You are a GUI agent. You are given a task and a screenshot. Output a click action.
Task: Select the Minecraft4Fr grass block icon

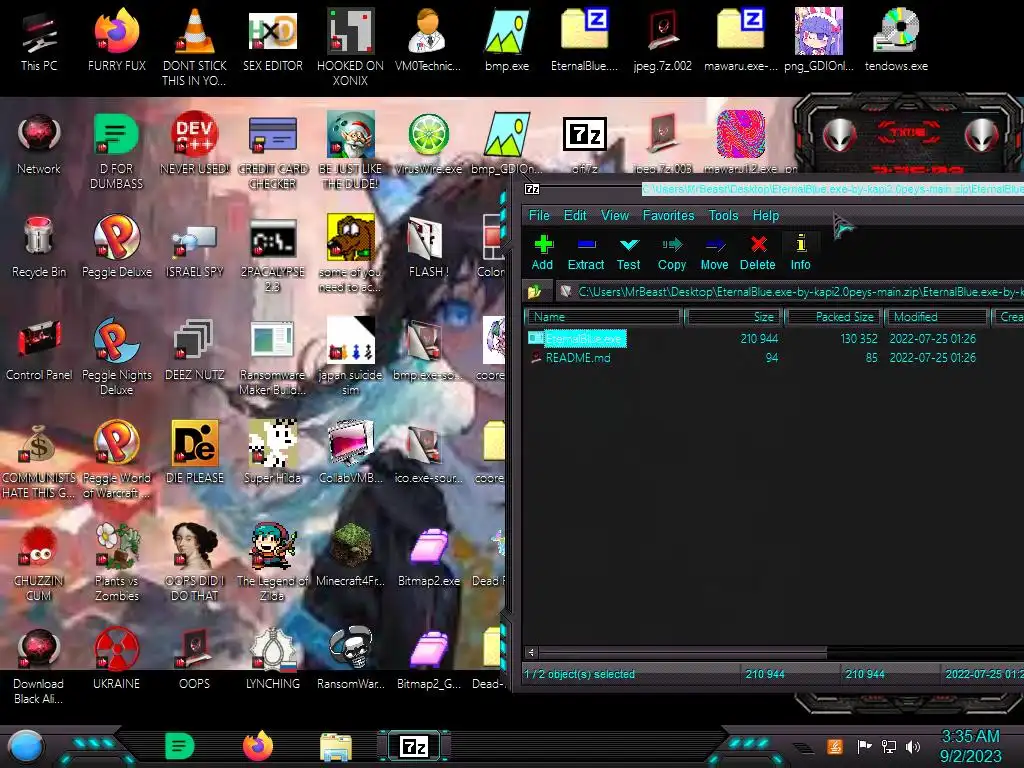351,555
